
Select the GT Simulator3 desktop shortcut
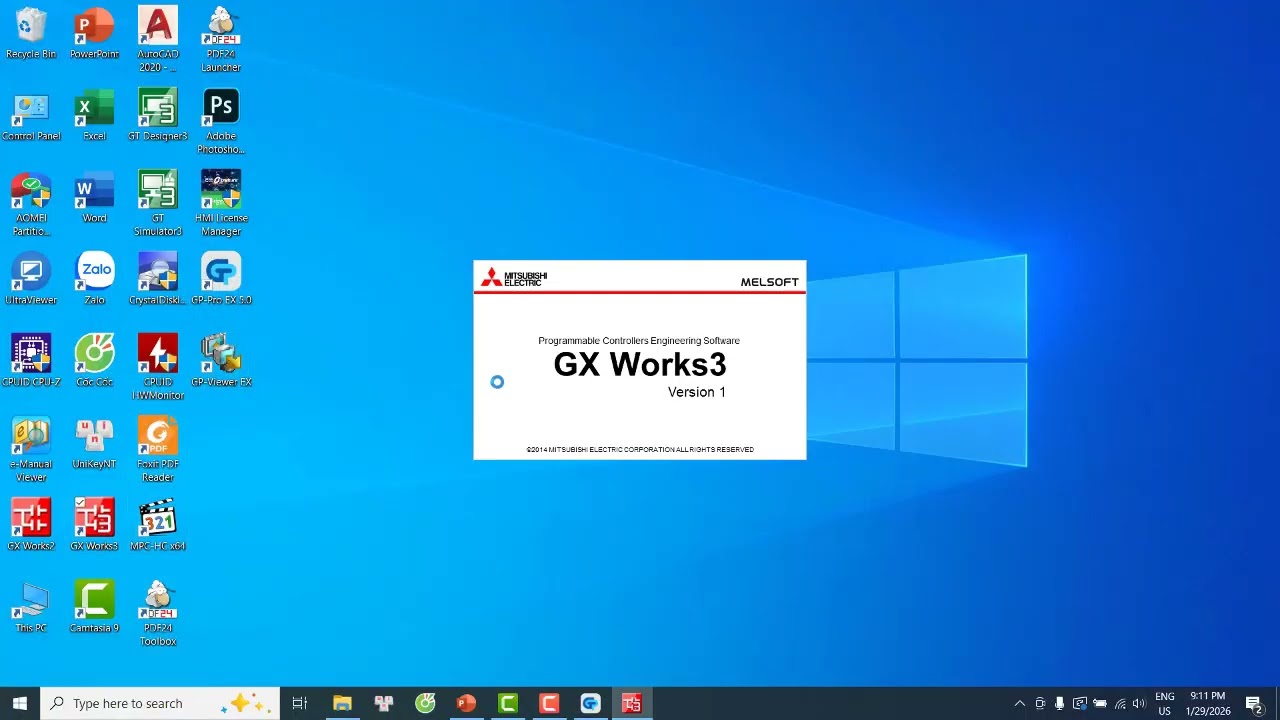click(x=158, y=204)
